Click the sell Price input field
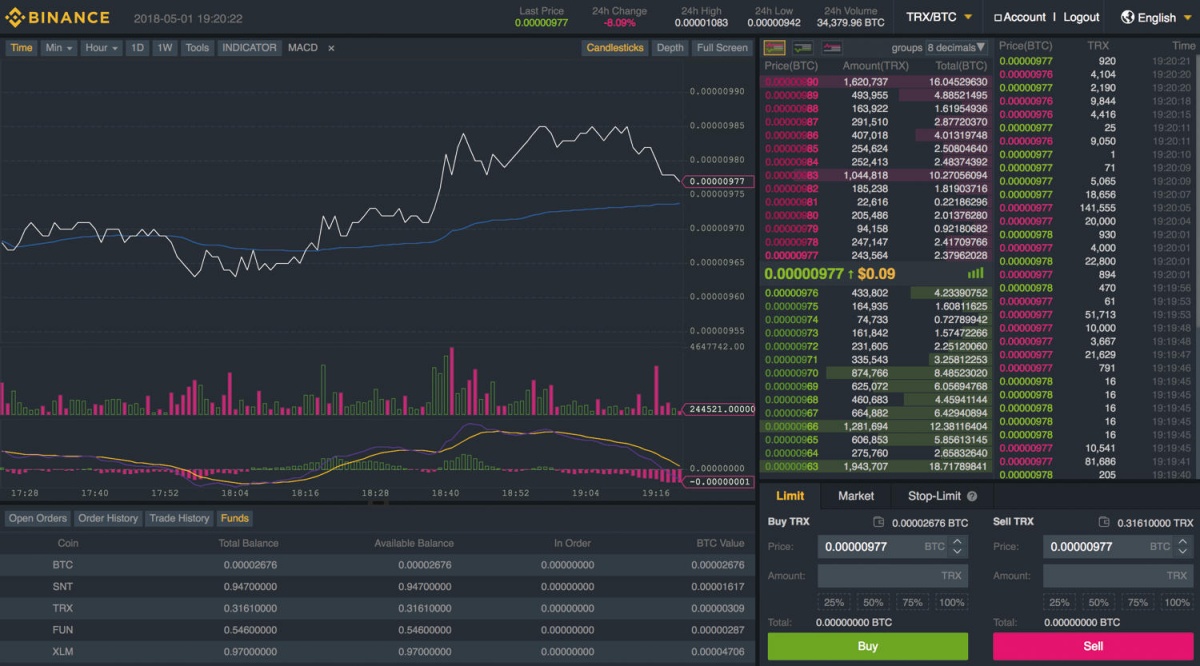 [1118, 547]
